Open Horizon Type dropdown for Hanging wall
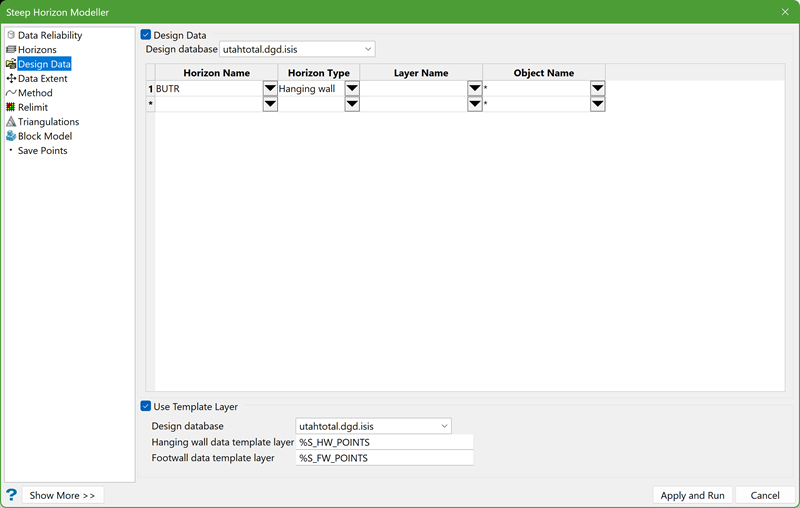This screenshot has height=508, width=800. pos(351,89)
